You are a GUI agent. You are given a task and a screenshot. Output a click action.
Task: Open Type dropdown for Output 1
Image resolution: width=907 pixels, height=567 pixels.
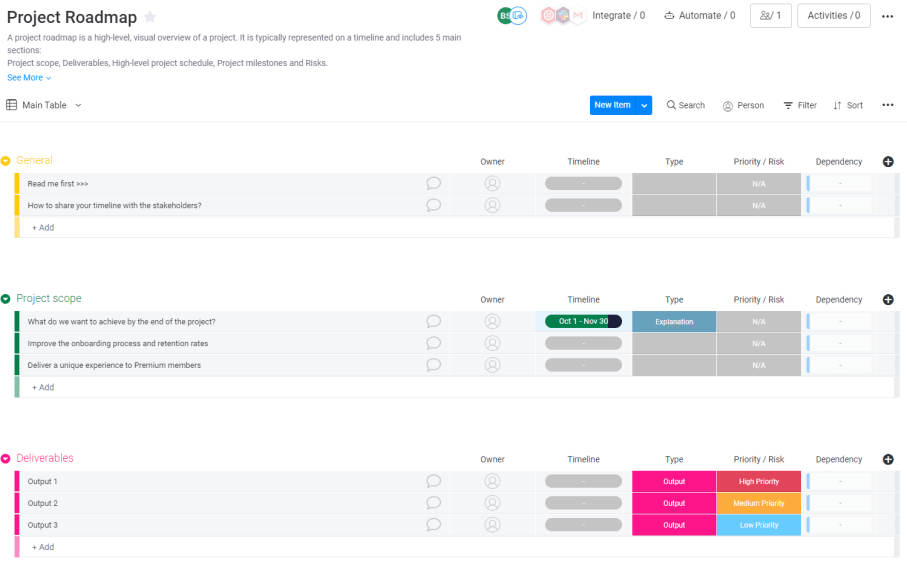[674, 481]
